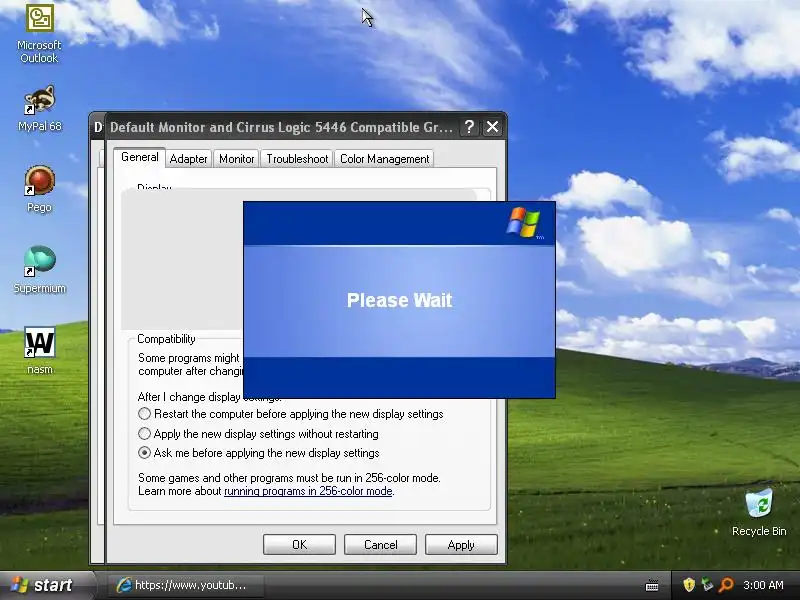Close the Default Monitor properties dialog
The width and height of the screenshot is (800, 600).
point(492,127)
